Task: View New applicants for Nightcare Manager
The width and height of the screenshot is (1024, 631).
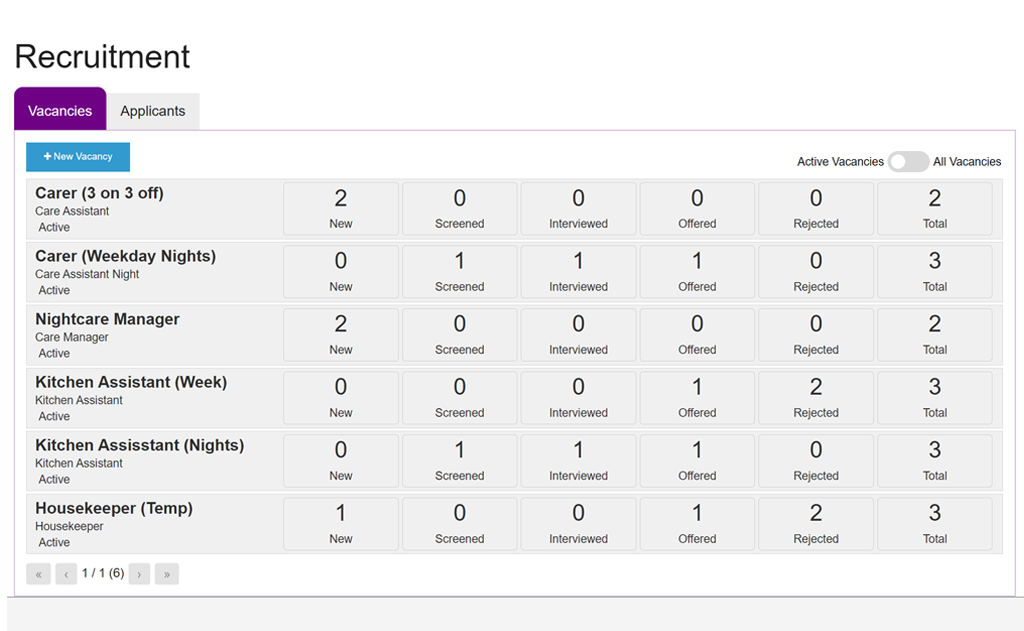Action: click(x=341, y=335)
